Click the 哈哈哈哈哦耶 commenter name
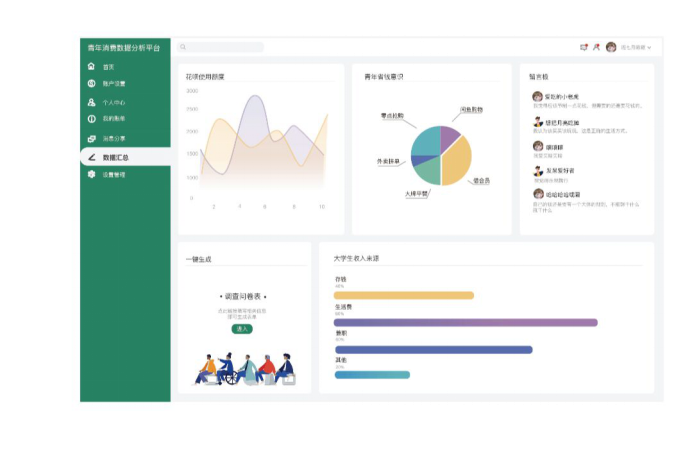Viewport: 692px width, 474px height. click(563, 194)
